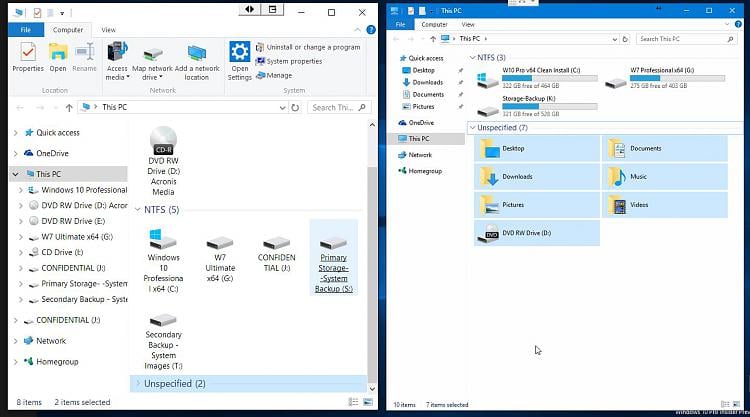
Task: Open the File tab in left window
Action: point(26,30)
